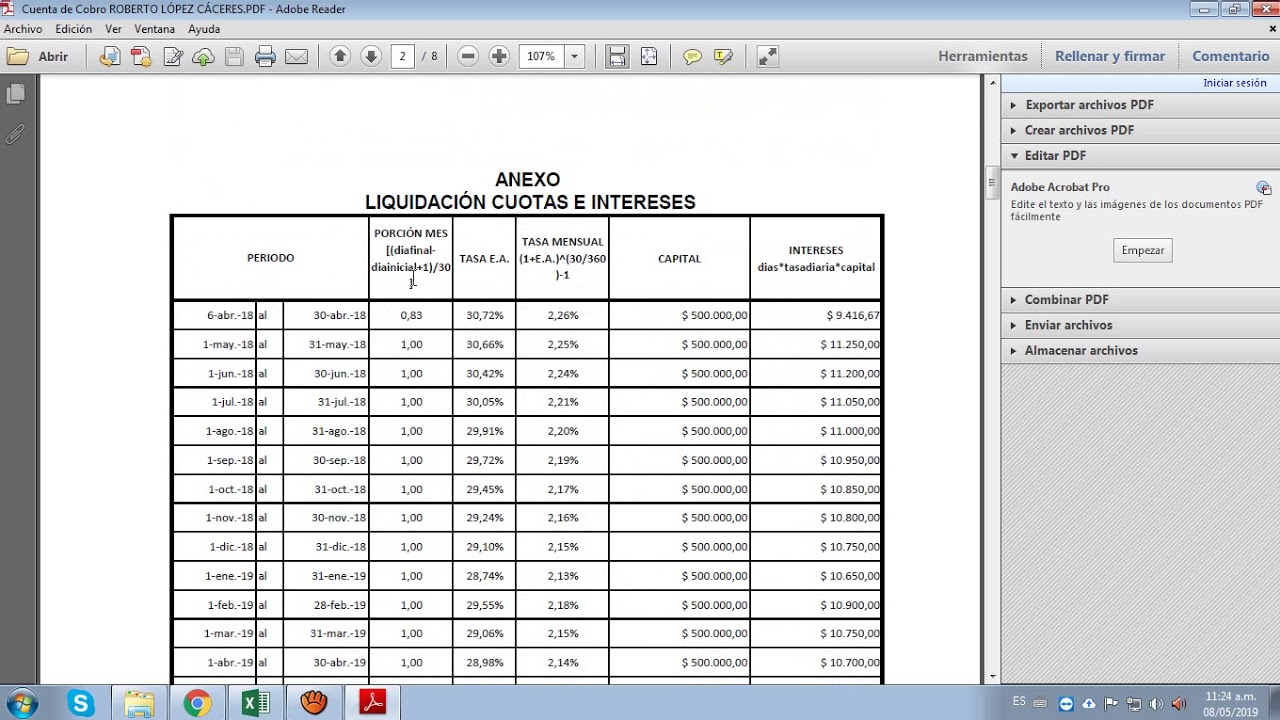Click the rate cell 30,72%
This screenshot has height=720, width=1280.
point(485,315)
